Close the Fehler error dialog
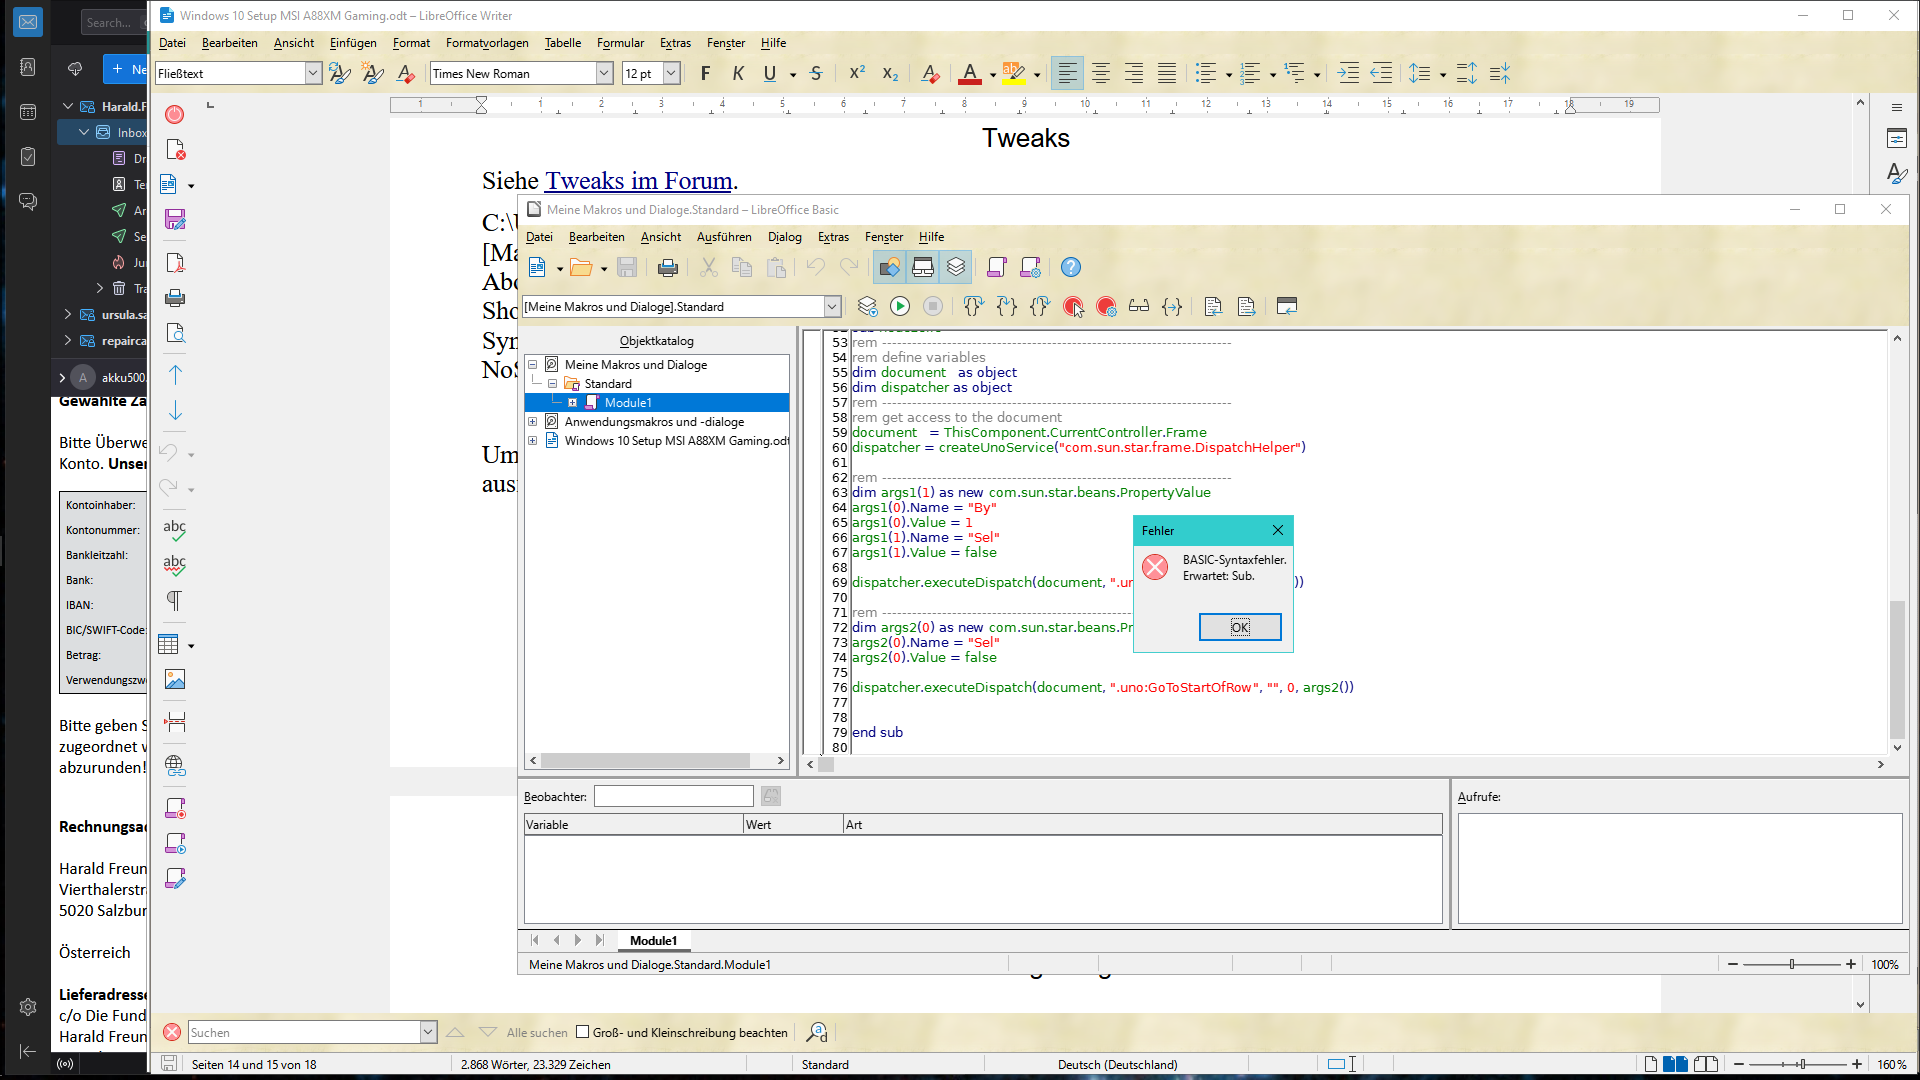Screen dimensions: 1920x1080 coord(1277,530)
